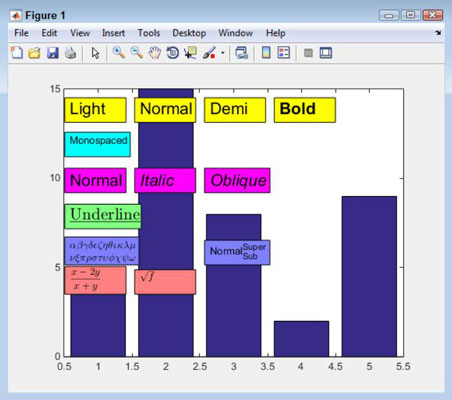
Task: Click the Hide Plot Tools icon
Action: click(x=308, y=53)
